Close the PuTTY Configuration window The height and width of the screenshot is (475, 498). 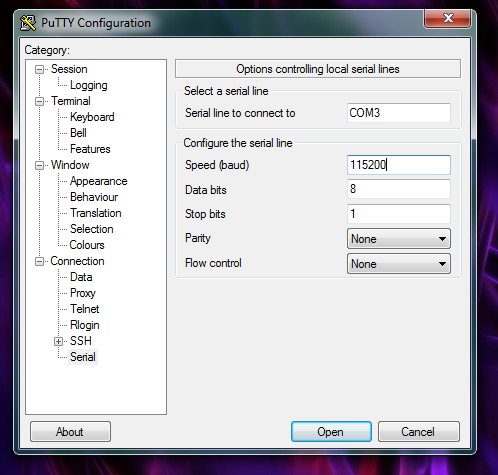[447, 19]
